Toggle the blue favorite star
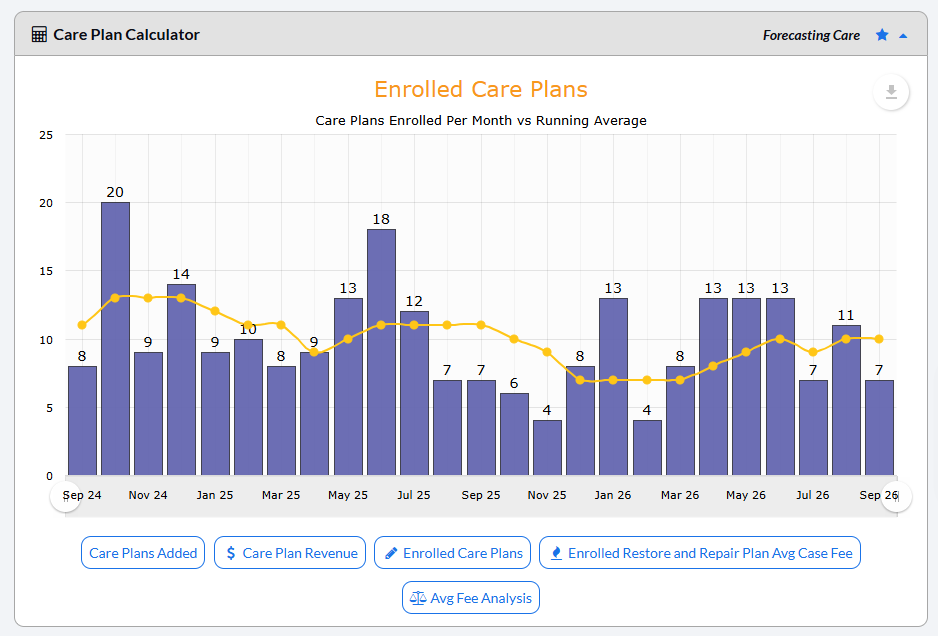 [x=882, y=35]
